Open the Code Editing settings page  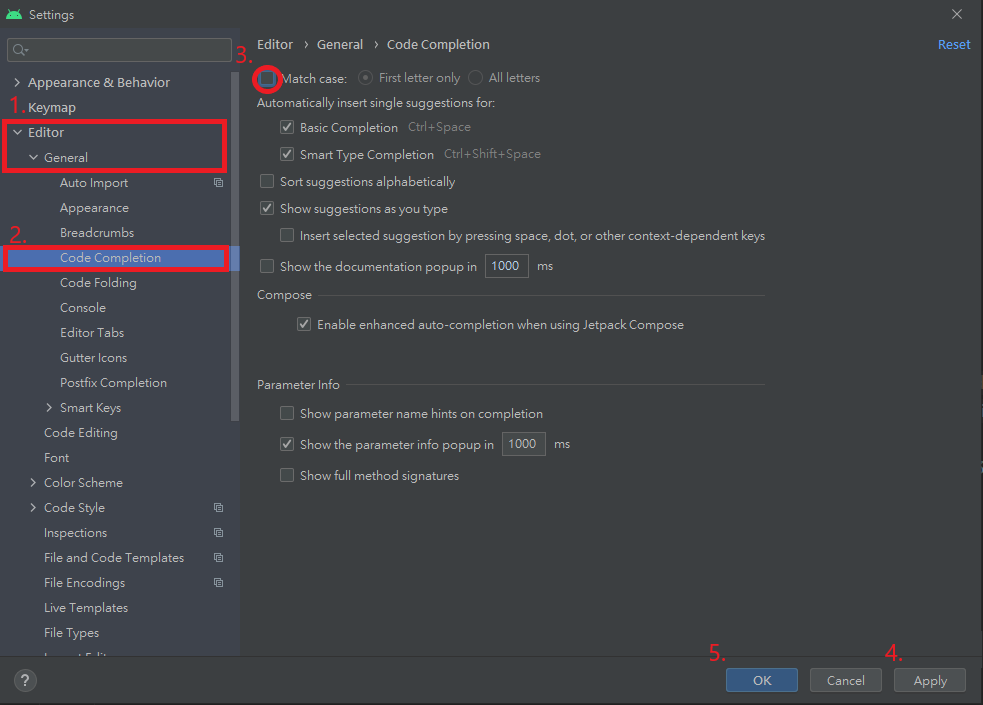[81, 432]
